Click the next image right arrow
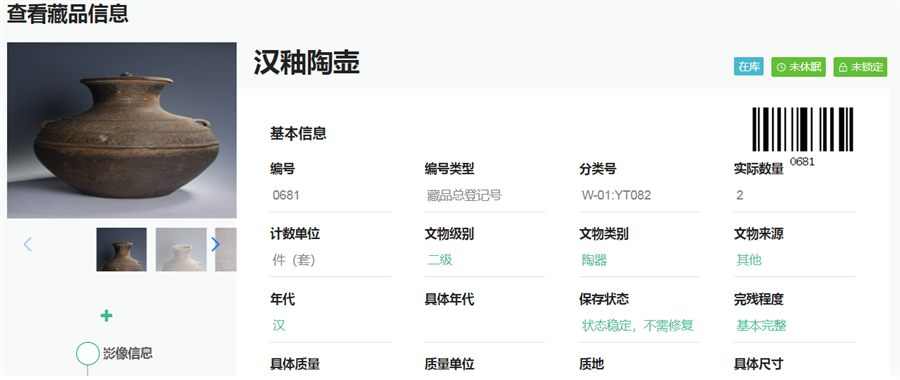Viewport: 900px width, 380px height. coord(215,245)
